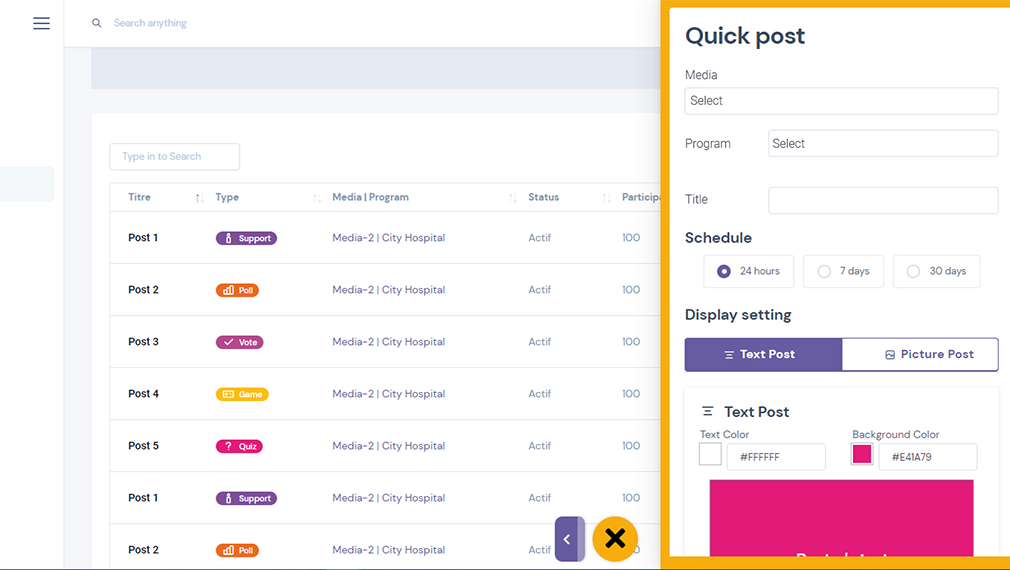
Task: Open the Media select dropdown
Action: tap(841, 101)
